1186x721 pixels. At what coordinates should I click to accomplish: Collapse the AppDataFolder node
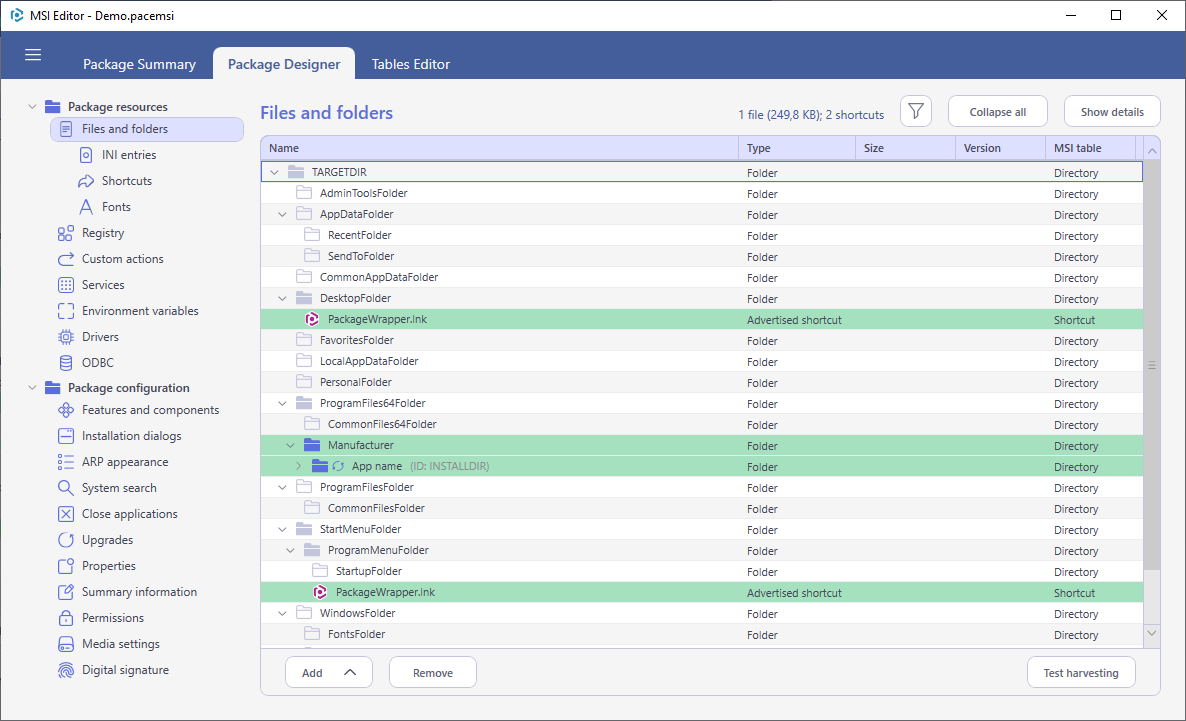click(x=282, y=215)
